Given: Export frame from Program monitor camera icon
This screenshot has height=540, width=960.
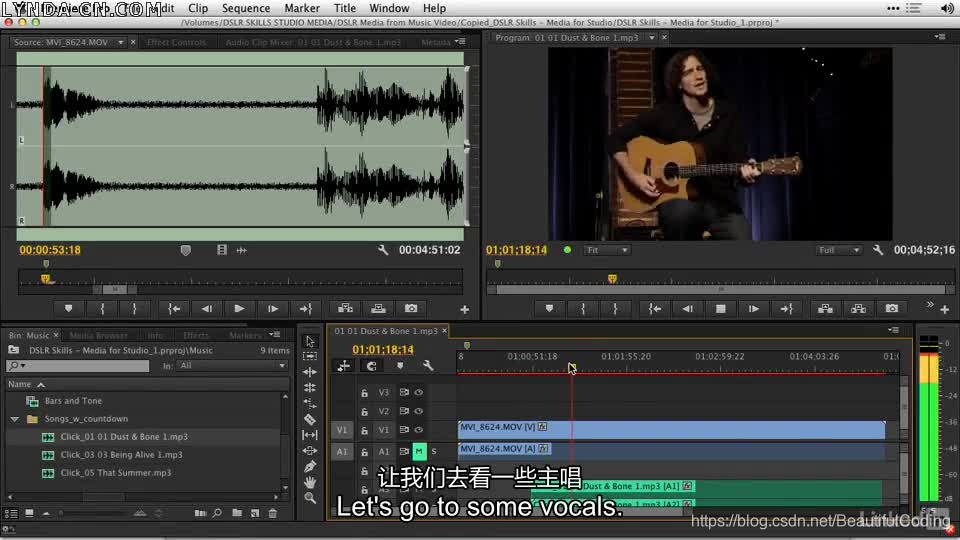Looking at the screenshot, I should (x=892, y=309).
